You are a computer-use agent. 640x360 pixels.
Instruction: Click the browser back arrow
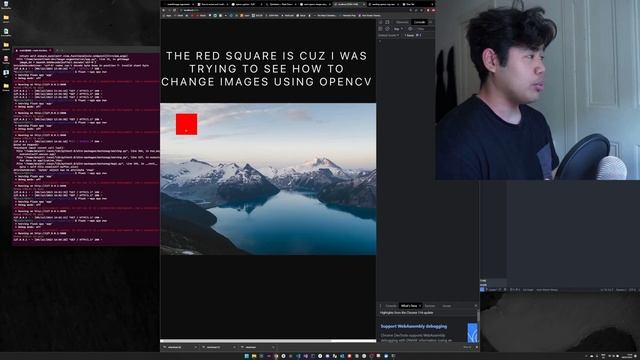(x=164, y=10)
